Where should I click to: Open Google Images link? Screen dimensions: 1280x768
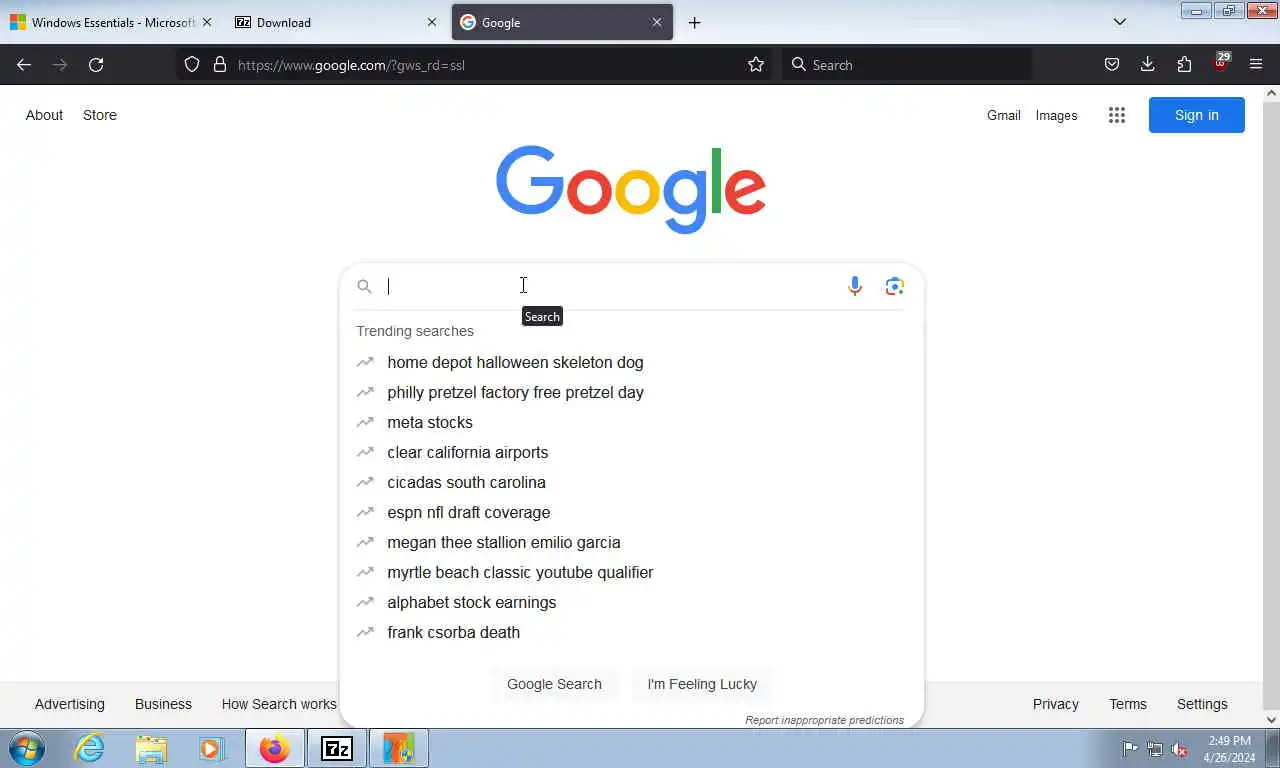(x=1056, y=115)
